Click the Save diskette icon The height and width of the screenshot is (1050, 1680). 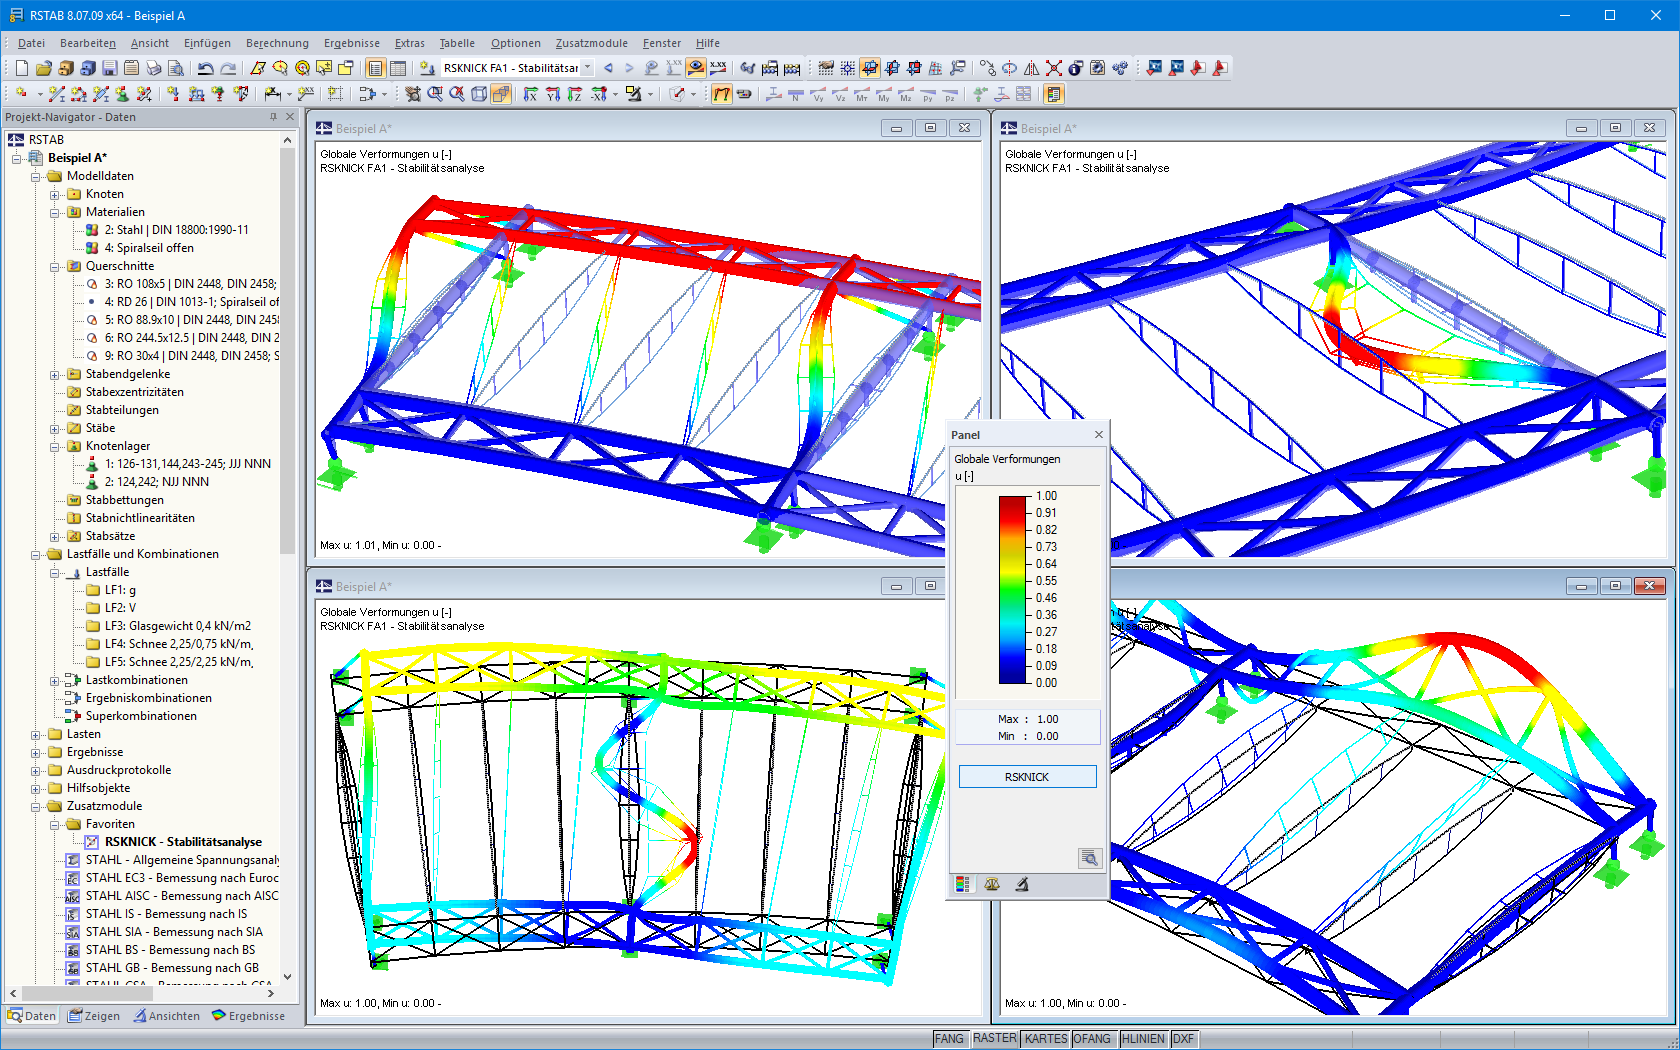click(x=109, y=68)
